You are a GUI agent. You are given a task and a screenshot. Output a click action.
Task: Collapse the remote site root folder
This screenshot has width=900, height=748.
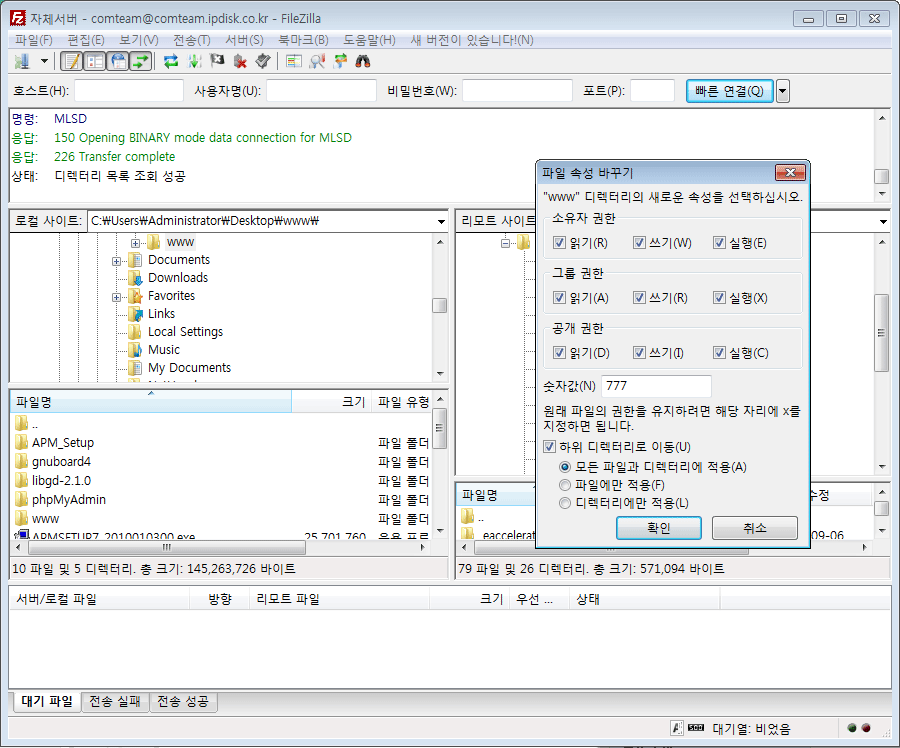pos(505,243)
